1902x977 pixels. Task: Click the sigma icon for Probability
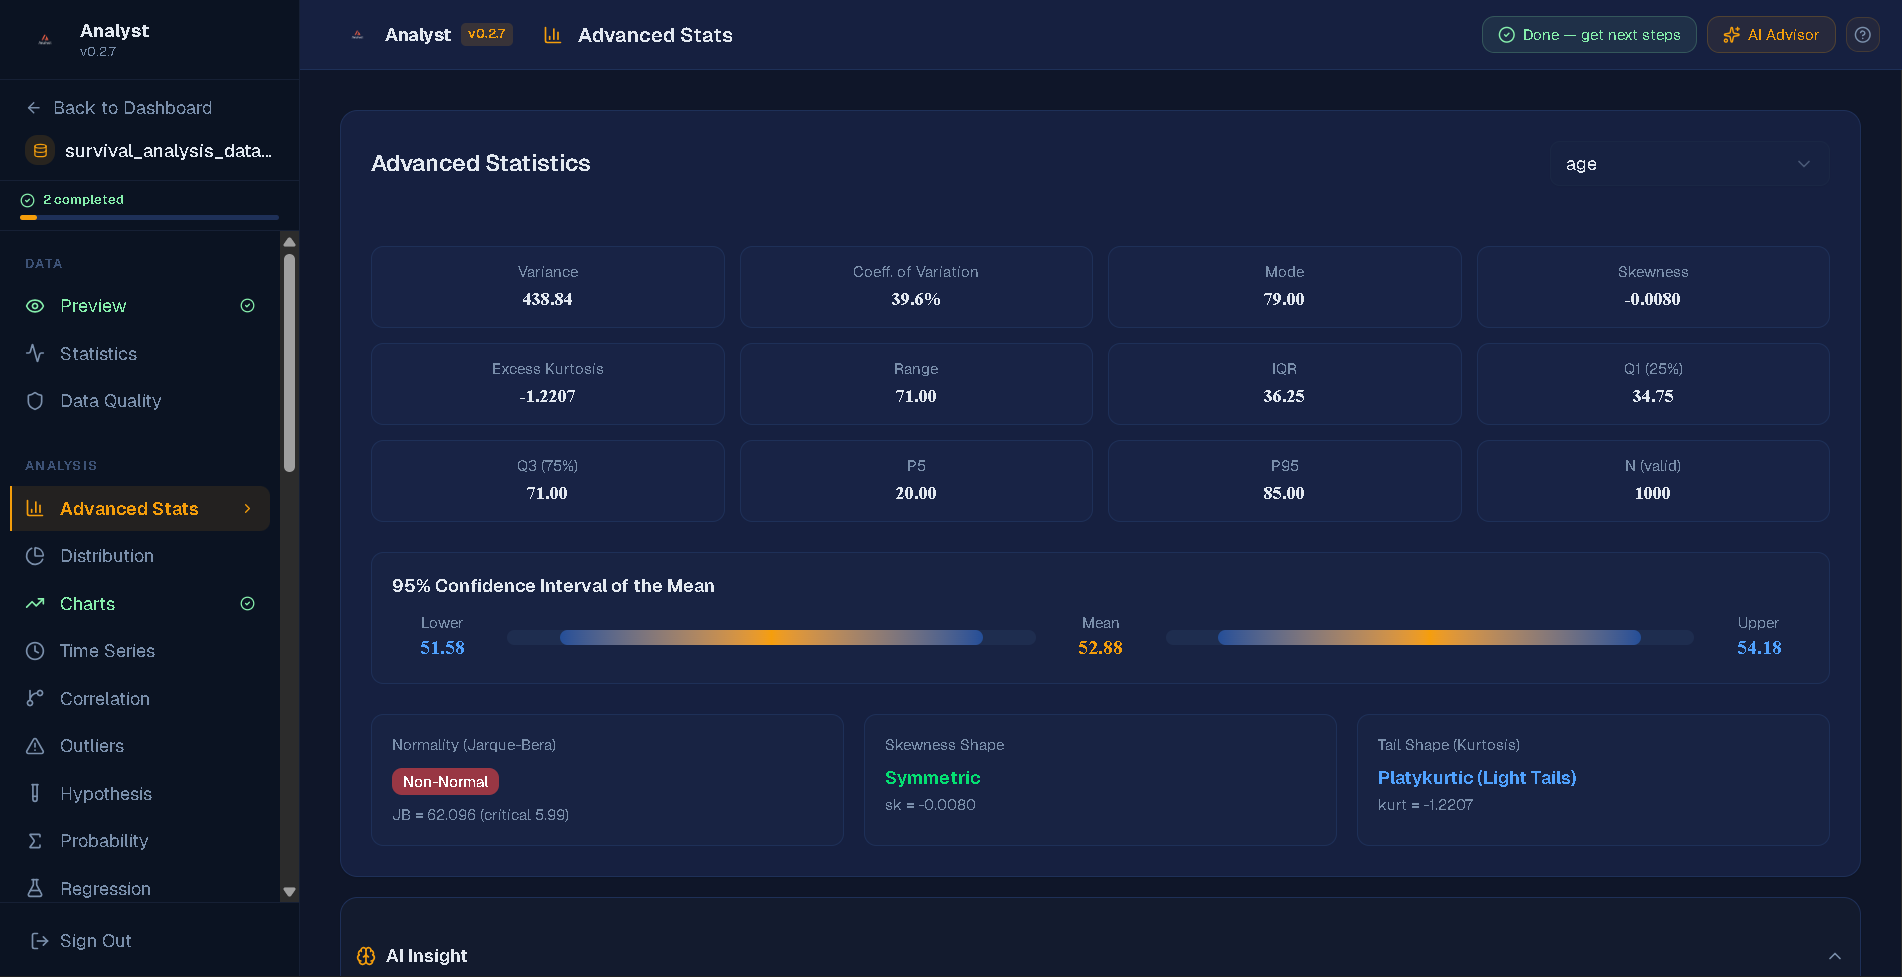pyautogui.click(x=35, y=841)
